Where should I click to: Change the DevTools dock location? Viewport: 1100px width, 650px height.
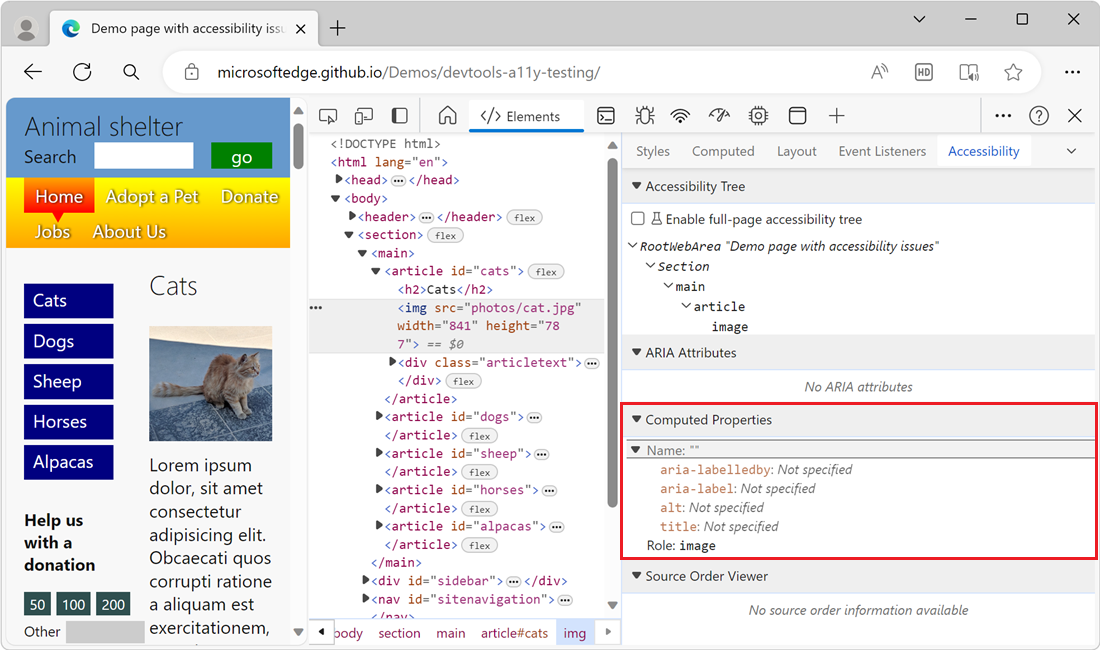pos(399,115)
